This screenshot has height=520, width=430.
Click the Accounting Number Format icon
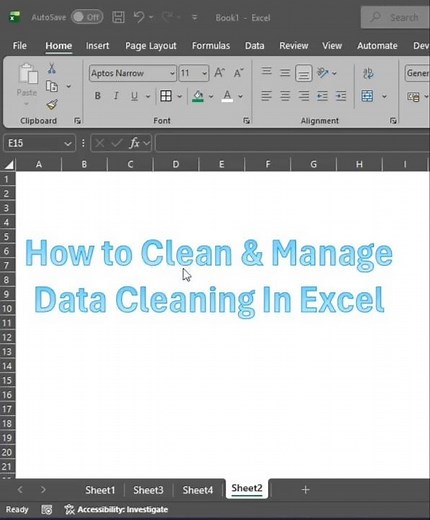click(414, 97)
